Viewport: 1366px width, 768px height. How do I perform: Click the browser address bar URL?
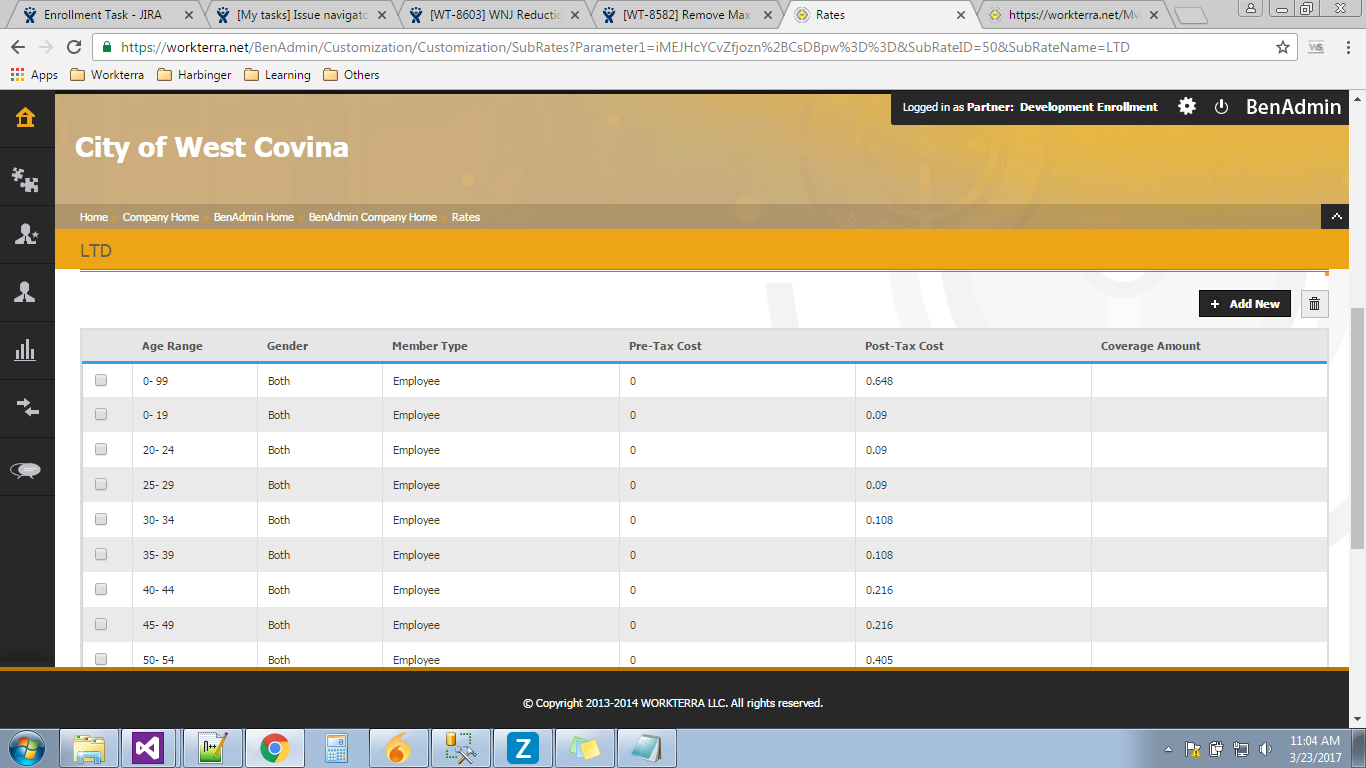pyautogui.click(x=625, y=47)
